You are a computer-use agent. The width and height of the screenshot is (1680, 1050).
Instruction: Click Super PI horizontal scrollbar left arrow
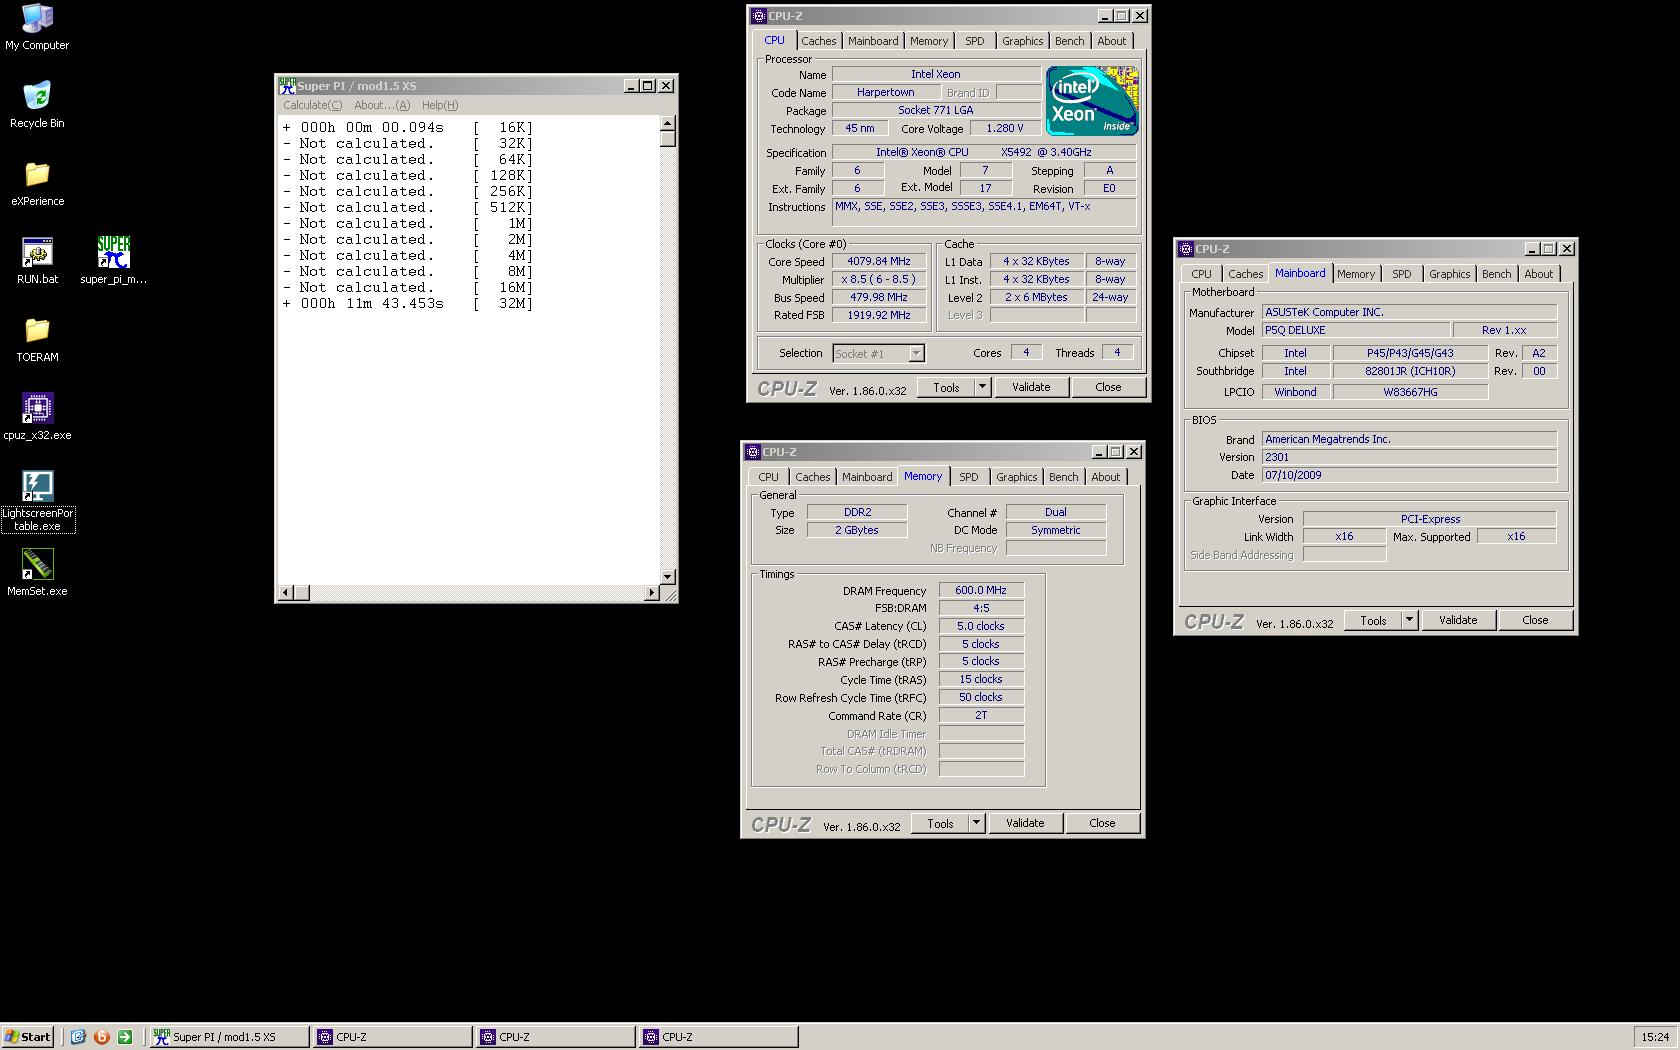[285, 593]
